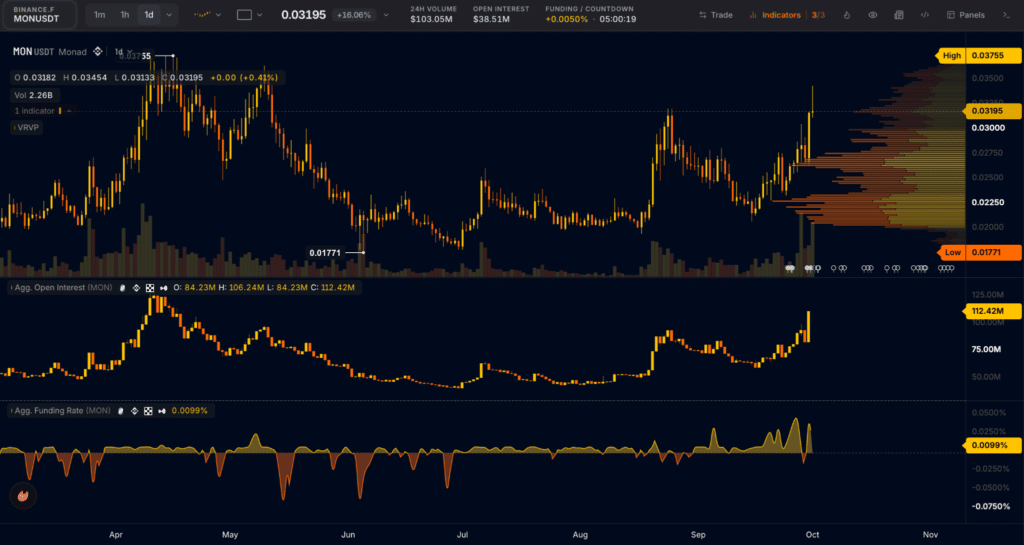Click the 0.03000 price axis label
The image size is (1024, 545).
coord(987,127)
